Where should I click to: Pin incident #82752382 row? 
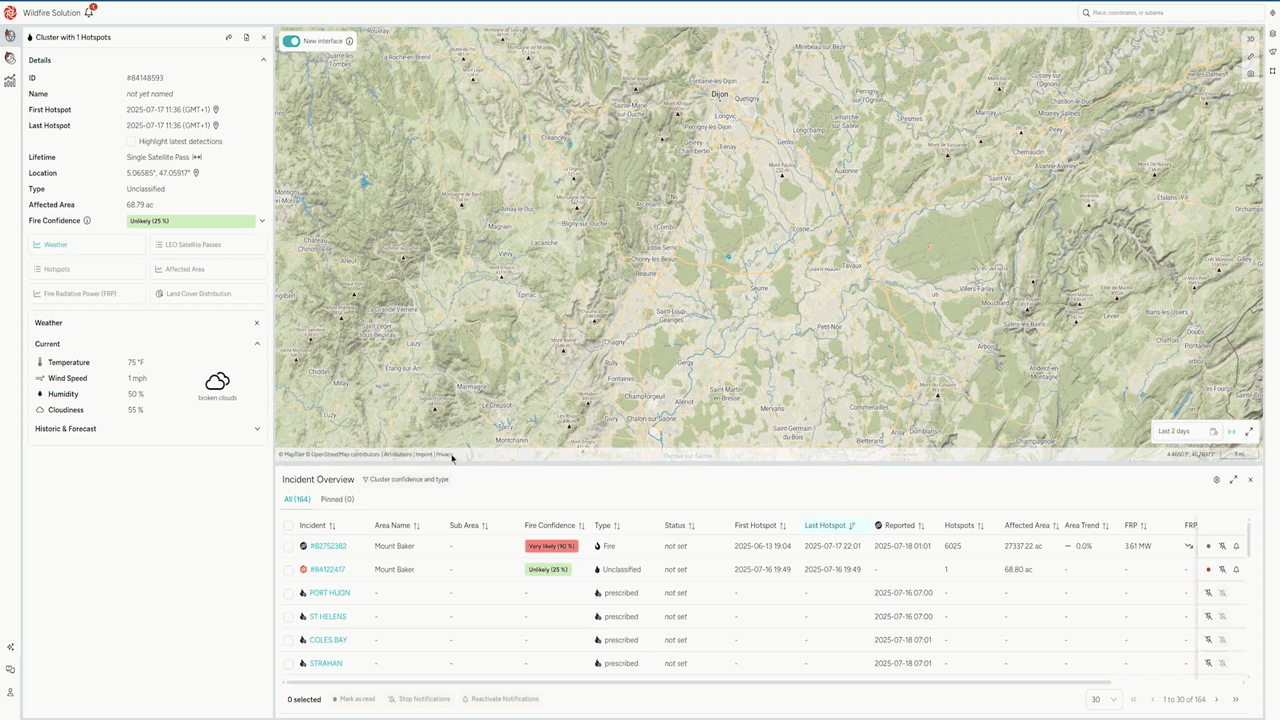1222,546
